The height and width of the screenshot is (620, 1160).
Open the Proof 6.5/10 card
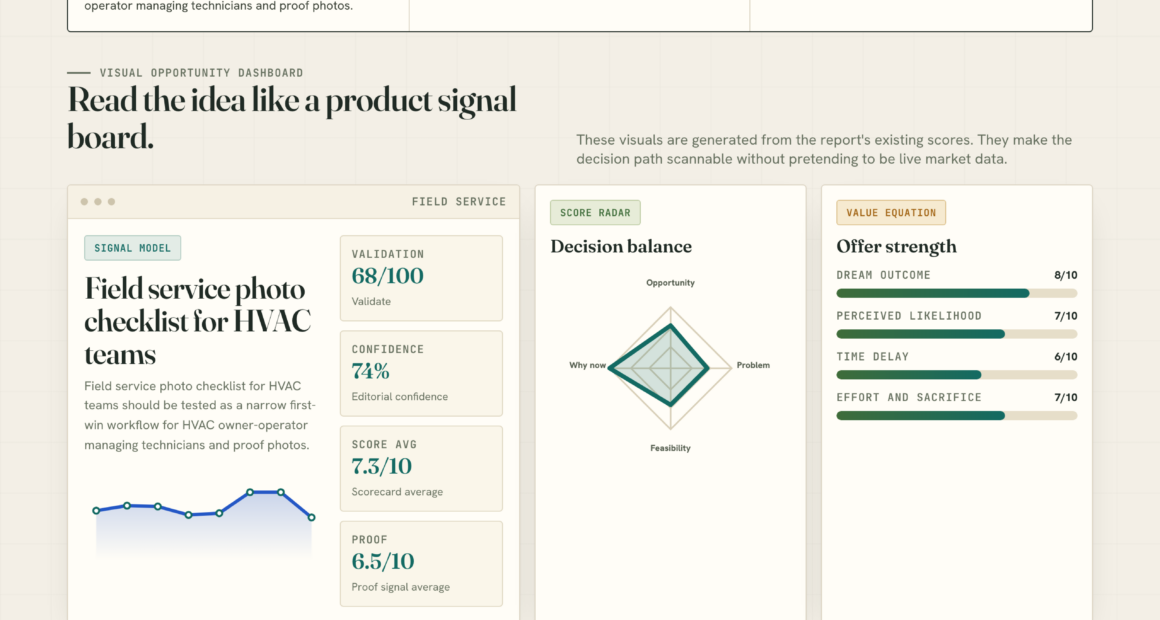(421, 564)
